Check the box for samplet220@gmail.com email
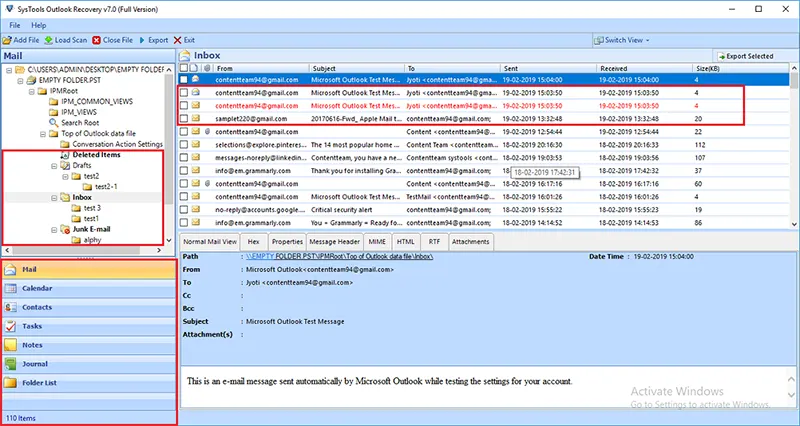 (x=184, y=118)
